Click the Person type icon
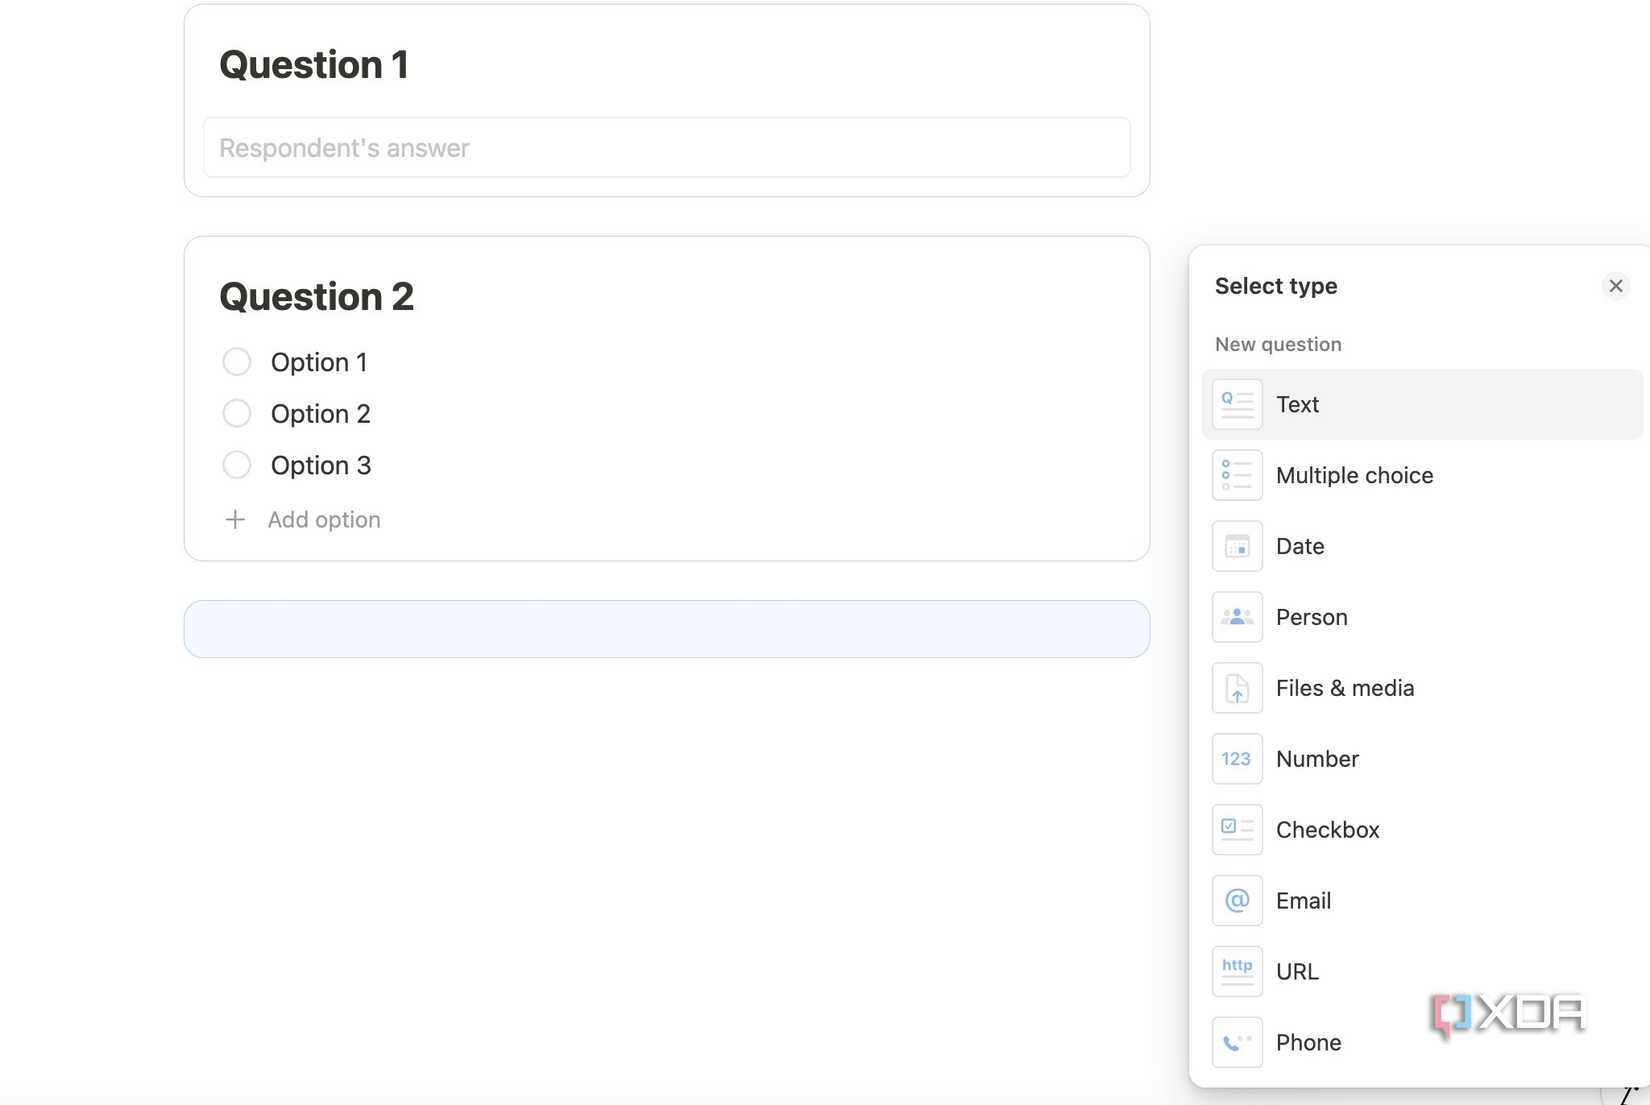 1237,617
